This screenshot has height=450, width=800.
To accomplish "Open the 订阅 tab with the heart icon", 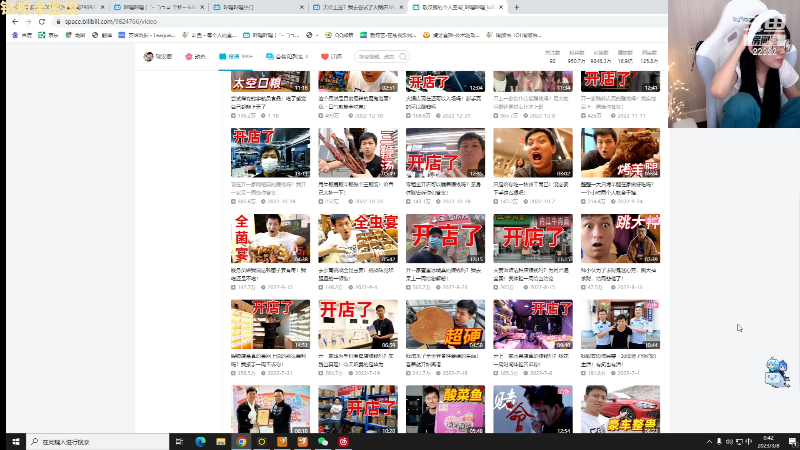I will click(332, 57).
